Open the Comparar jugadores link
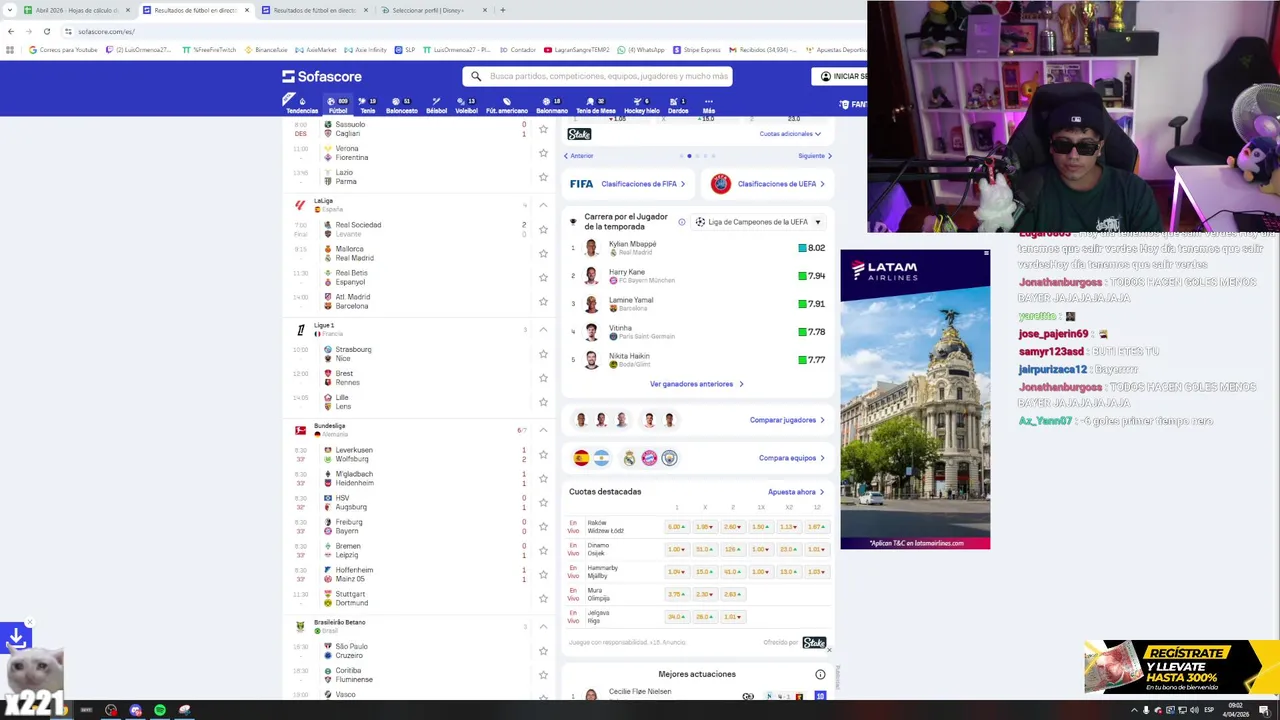Viewport: 1280px width, 720px height. pyautogui.click(x=787, y=420)
